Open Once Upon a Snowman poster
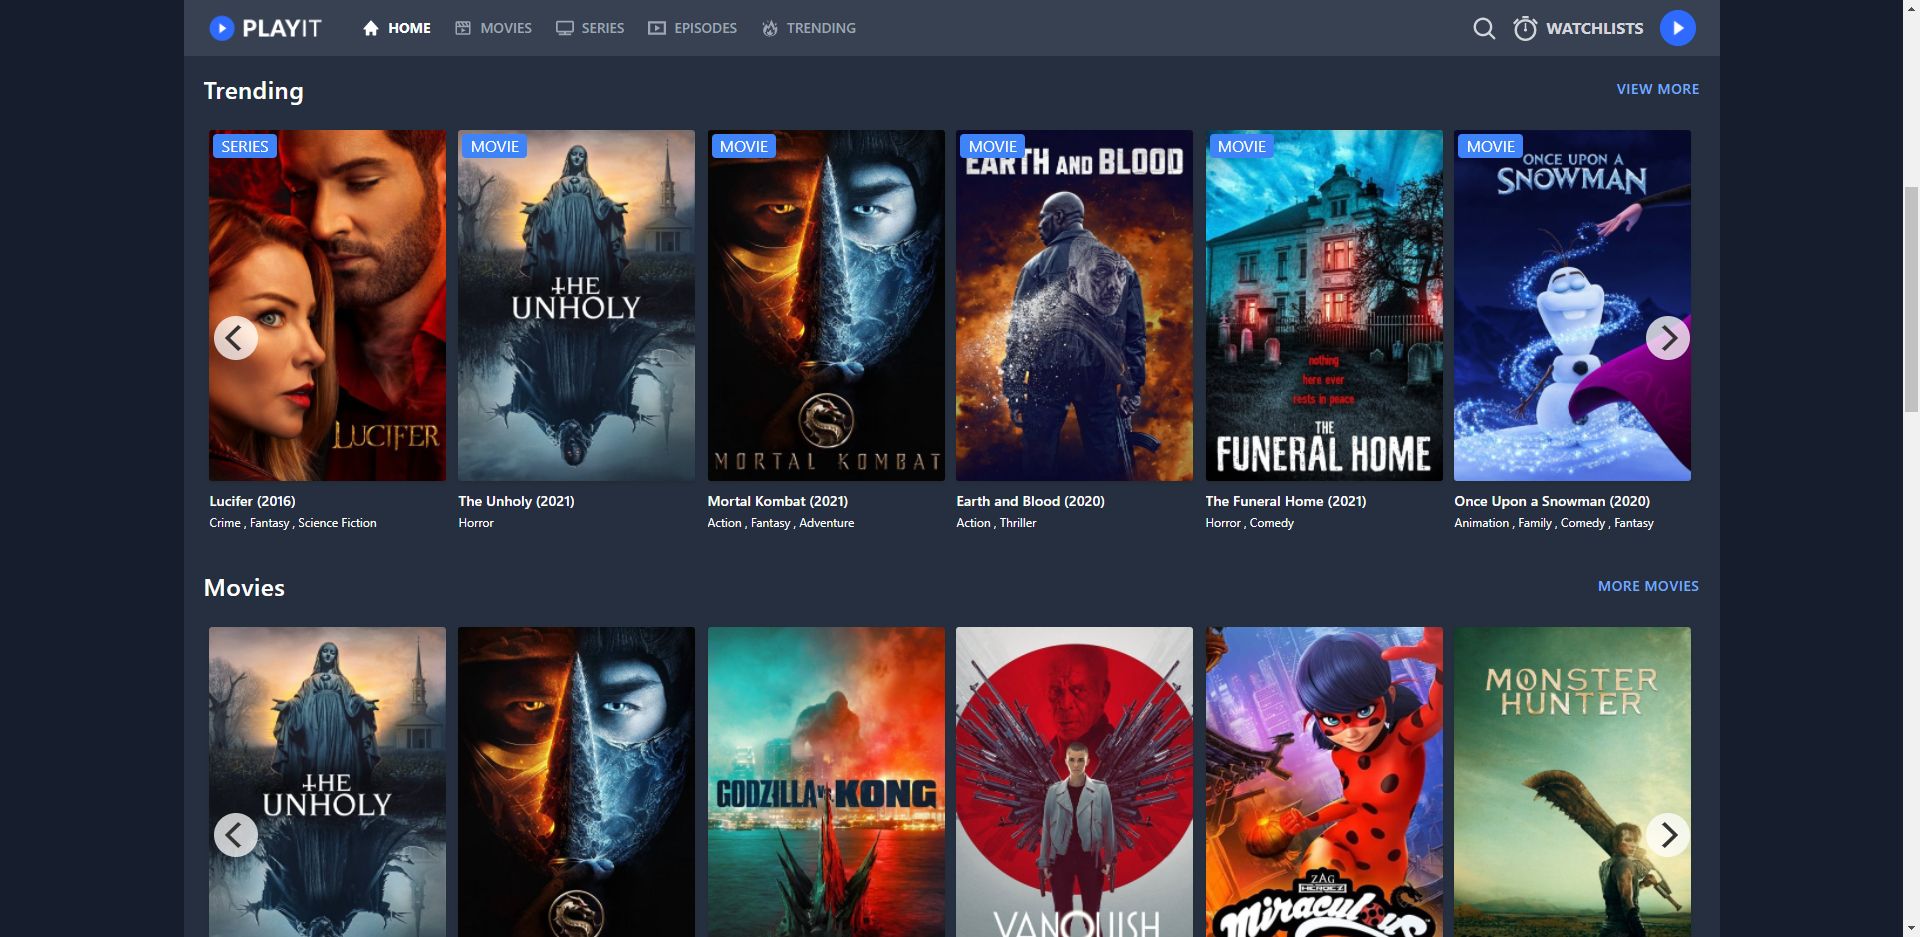 pyautogui.click(x=1572, y=305)
